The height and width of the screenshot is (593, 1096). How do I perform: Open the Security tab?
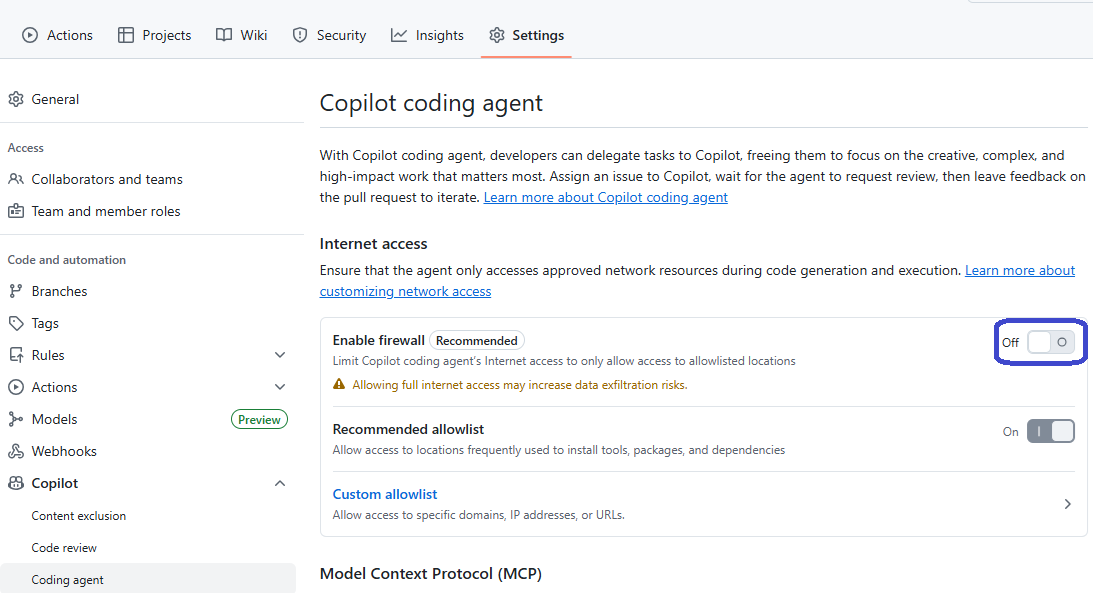(329, 35)
